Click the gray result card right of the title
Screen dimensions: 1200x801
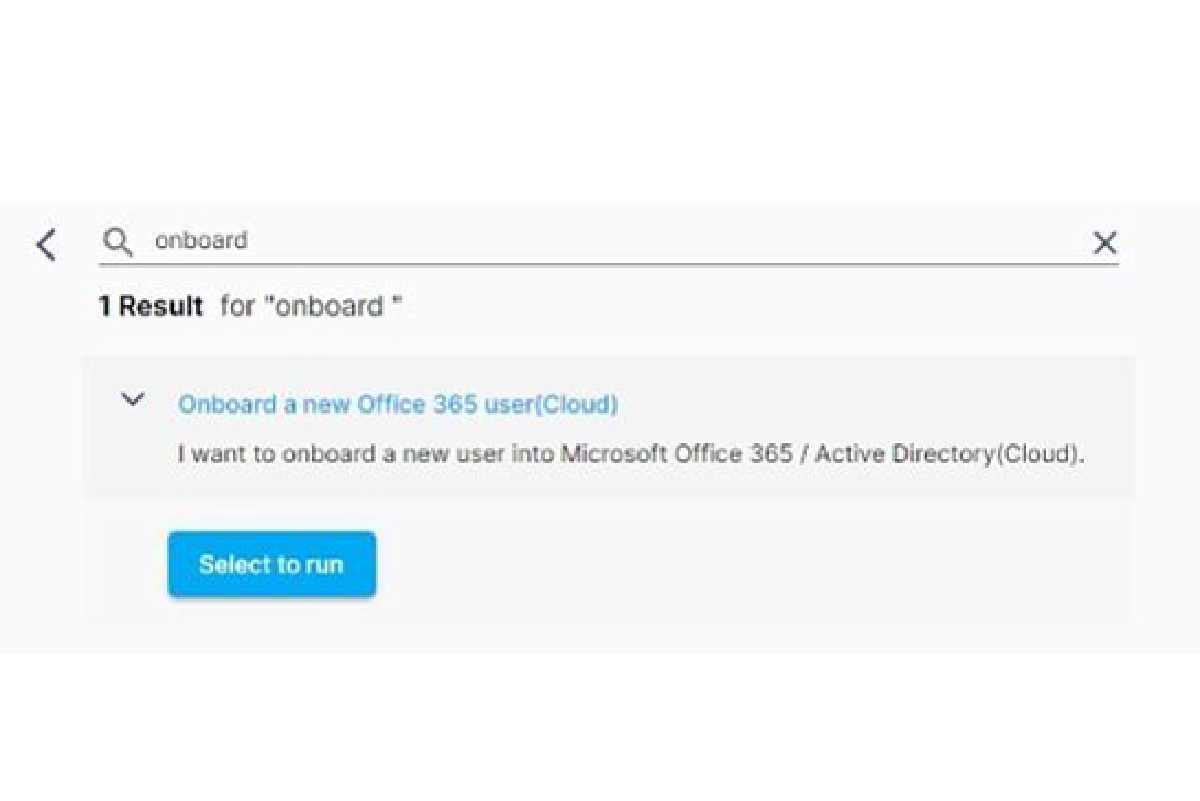[x=870, y=404]
